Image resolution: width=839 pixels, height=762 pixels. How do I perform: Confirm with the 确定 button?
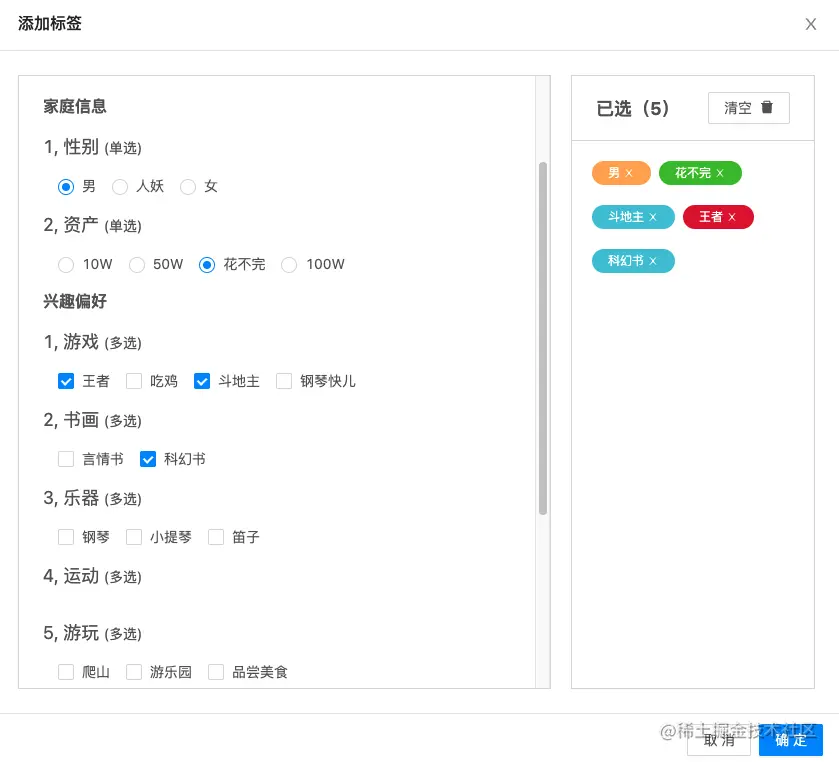791,740
